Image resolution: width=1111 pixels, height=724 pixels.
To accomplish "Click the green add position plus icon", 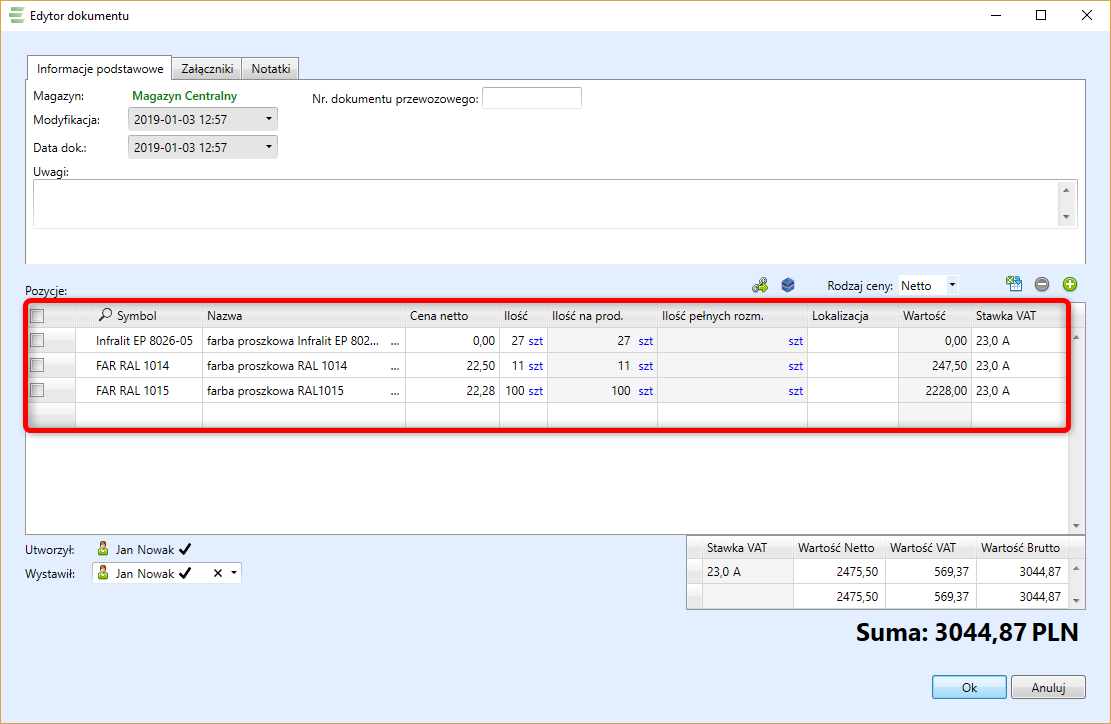I will pos(1069,285).
